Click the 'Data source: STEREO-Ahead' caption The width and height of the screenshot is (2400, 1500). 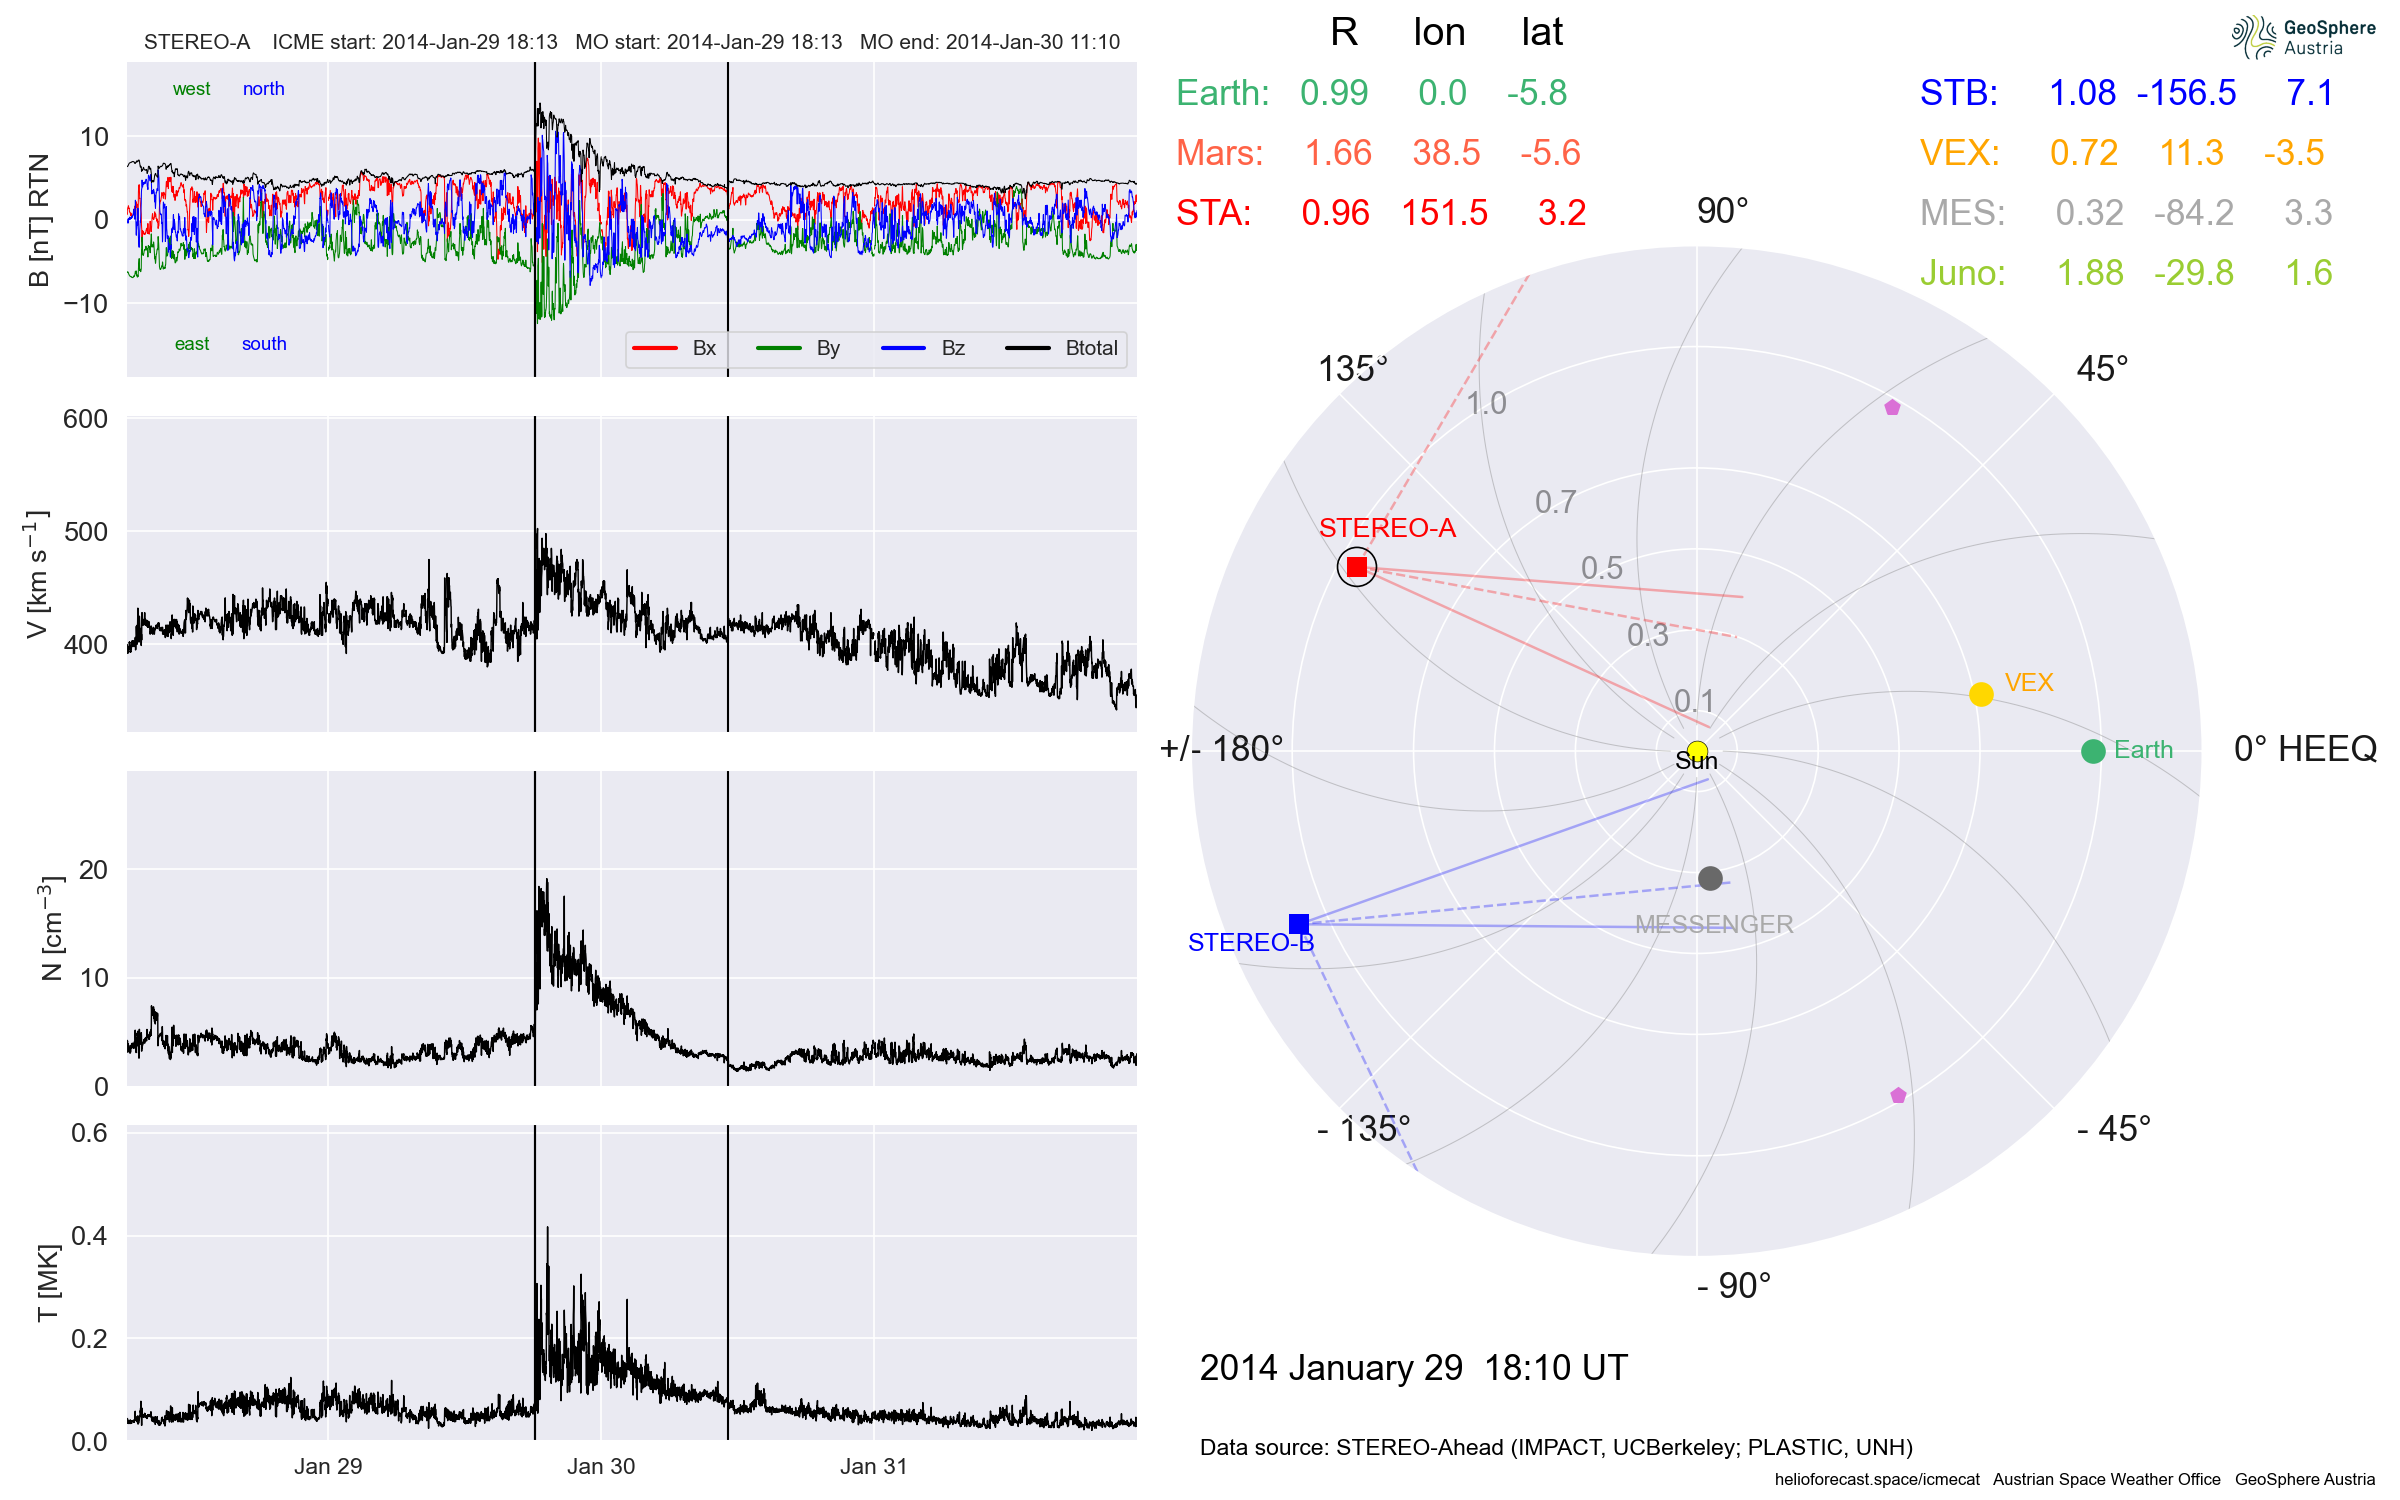[x=1556, y=1448]
